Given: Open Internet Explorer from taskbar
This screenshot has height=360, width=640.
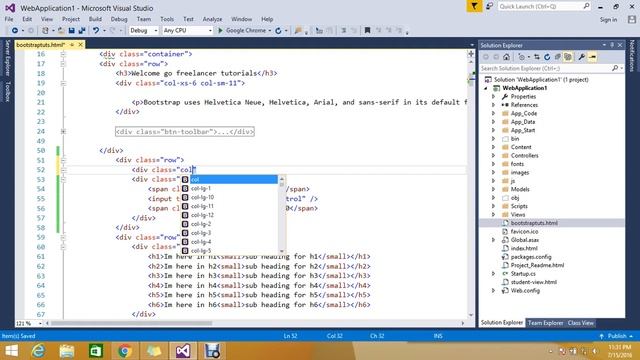Looking at the screenshot, I should (x=38, y=351).
